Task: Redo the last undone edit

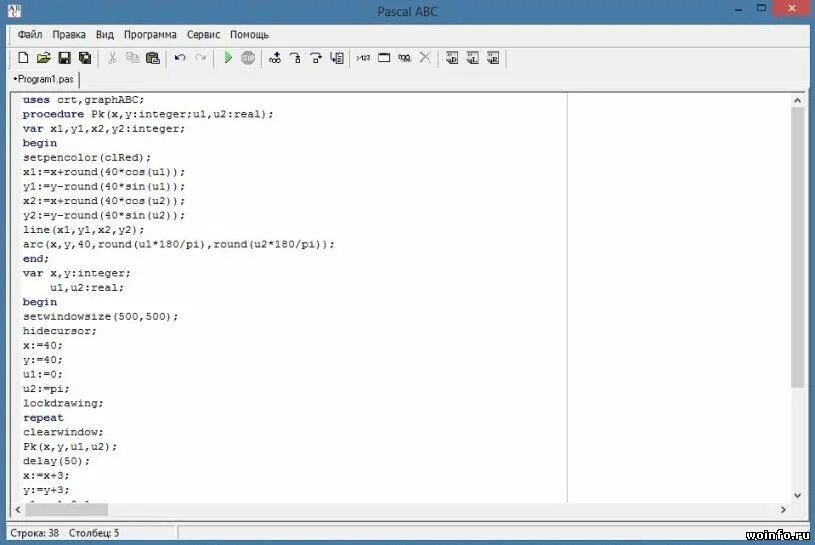Action: [201, 58]
